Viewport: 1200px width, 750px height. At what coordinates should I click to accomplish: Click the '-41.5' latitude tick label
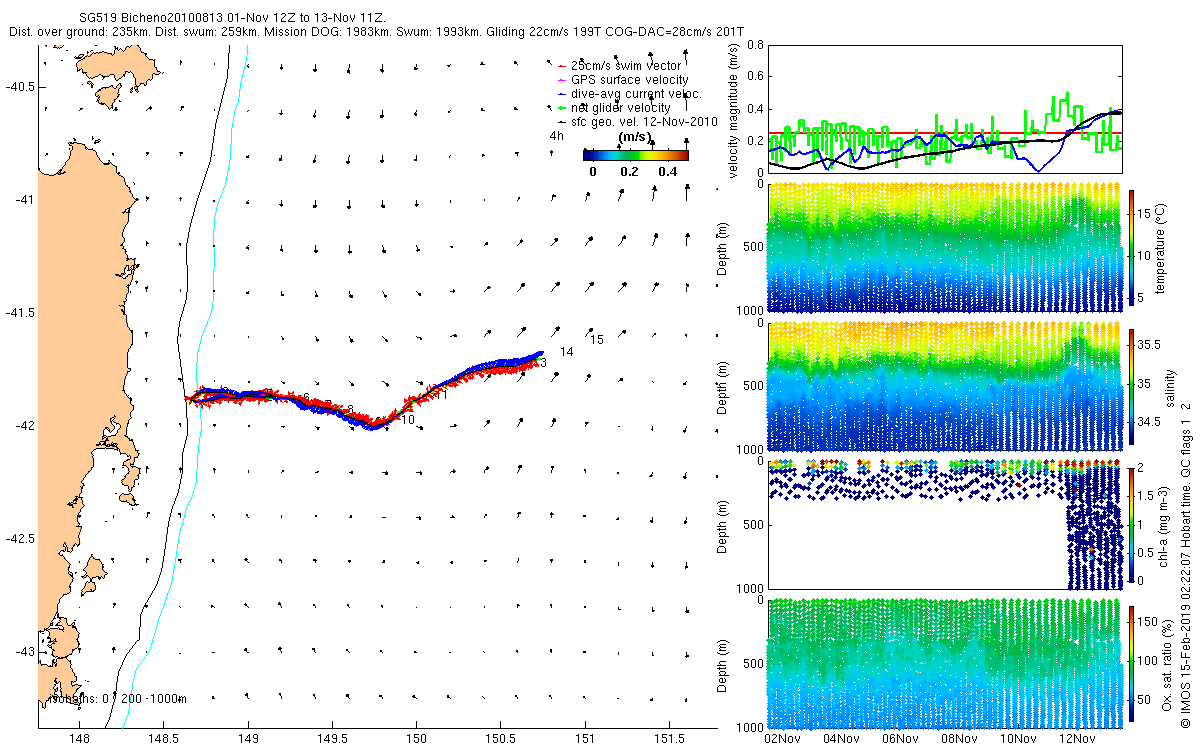pyautogui.click(x=19, y=313)
